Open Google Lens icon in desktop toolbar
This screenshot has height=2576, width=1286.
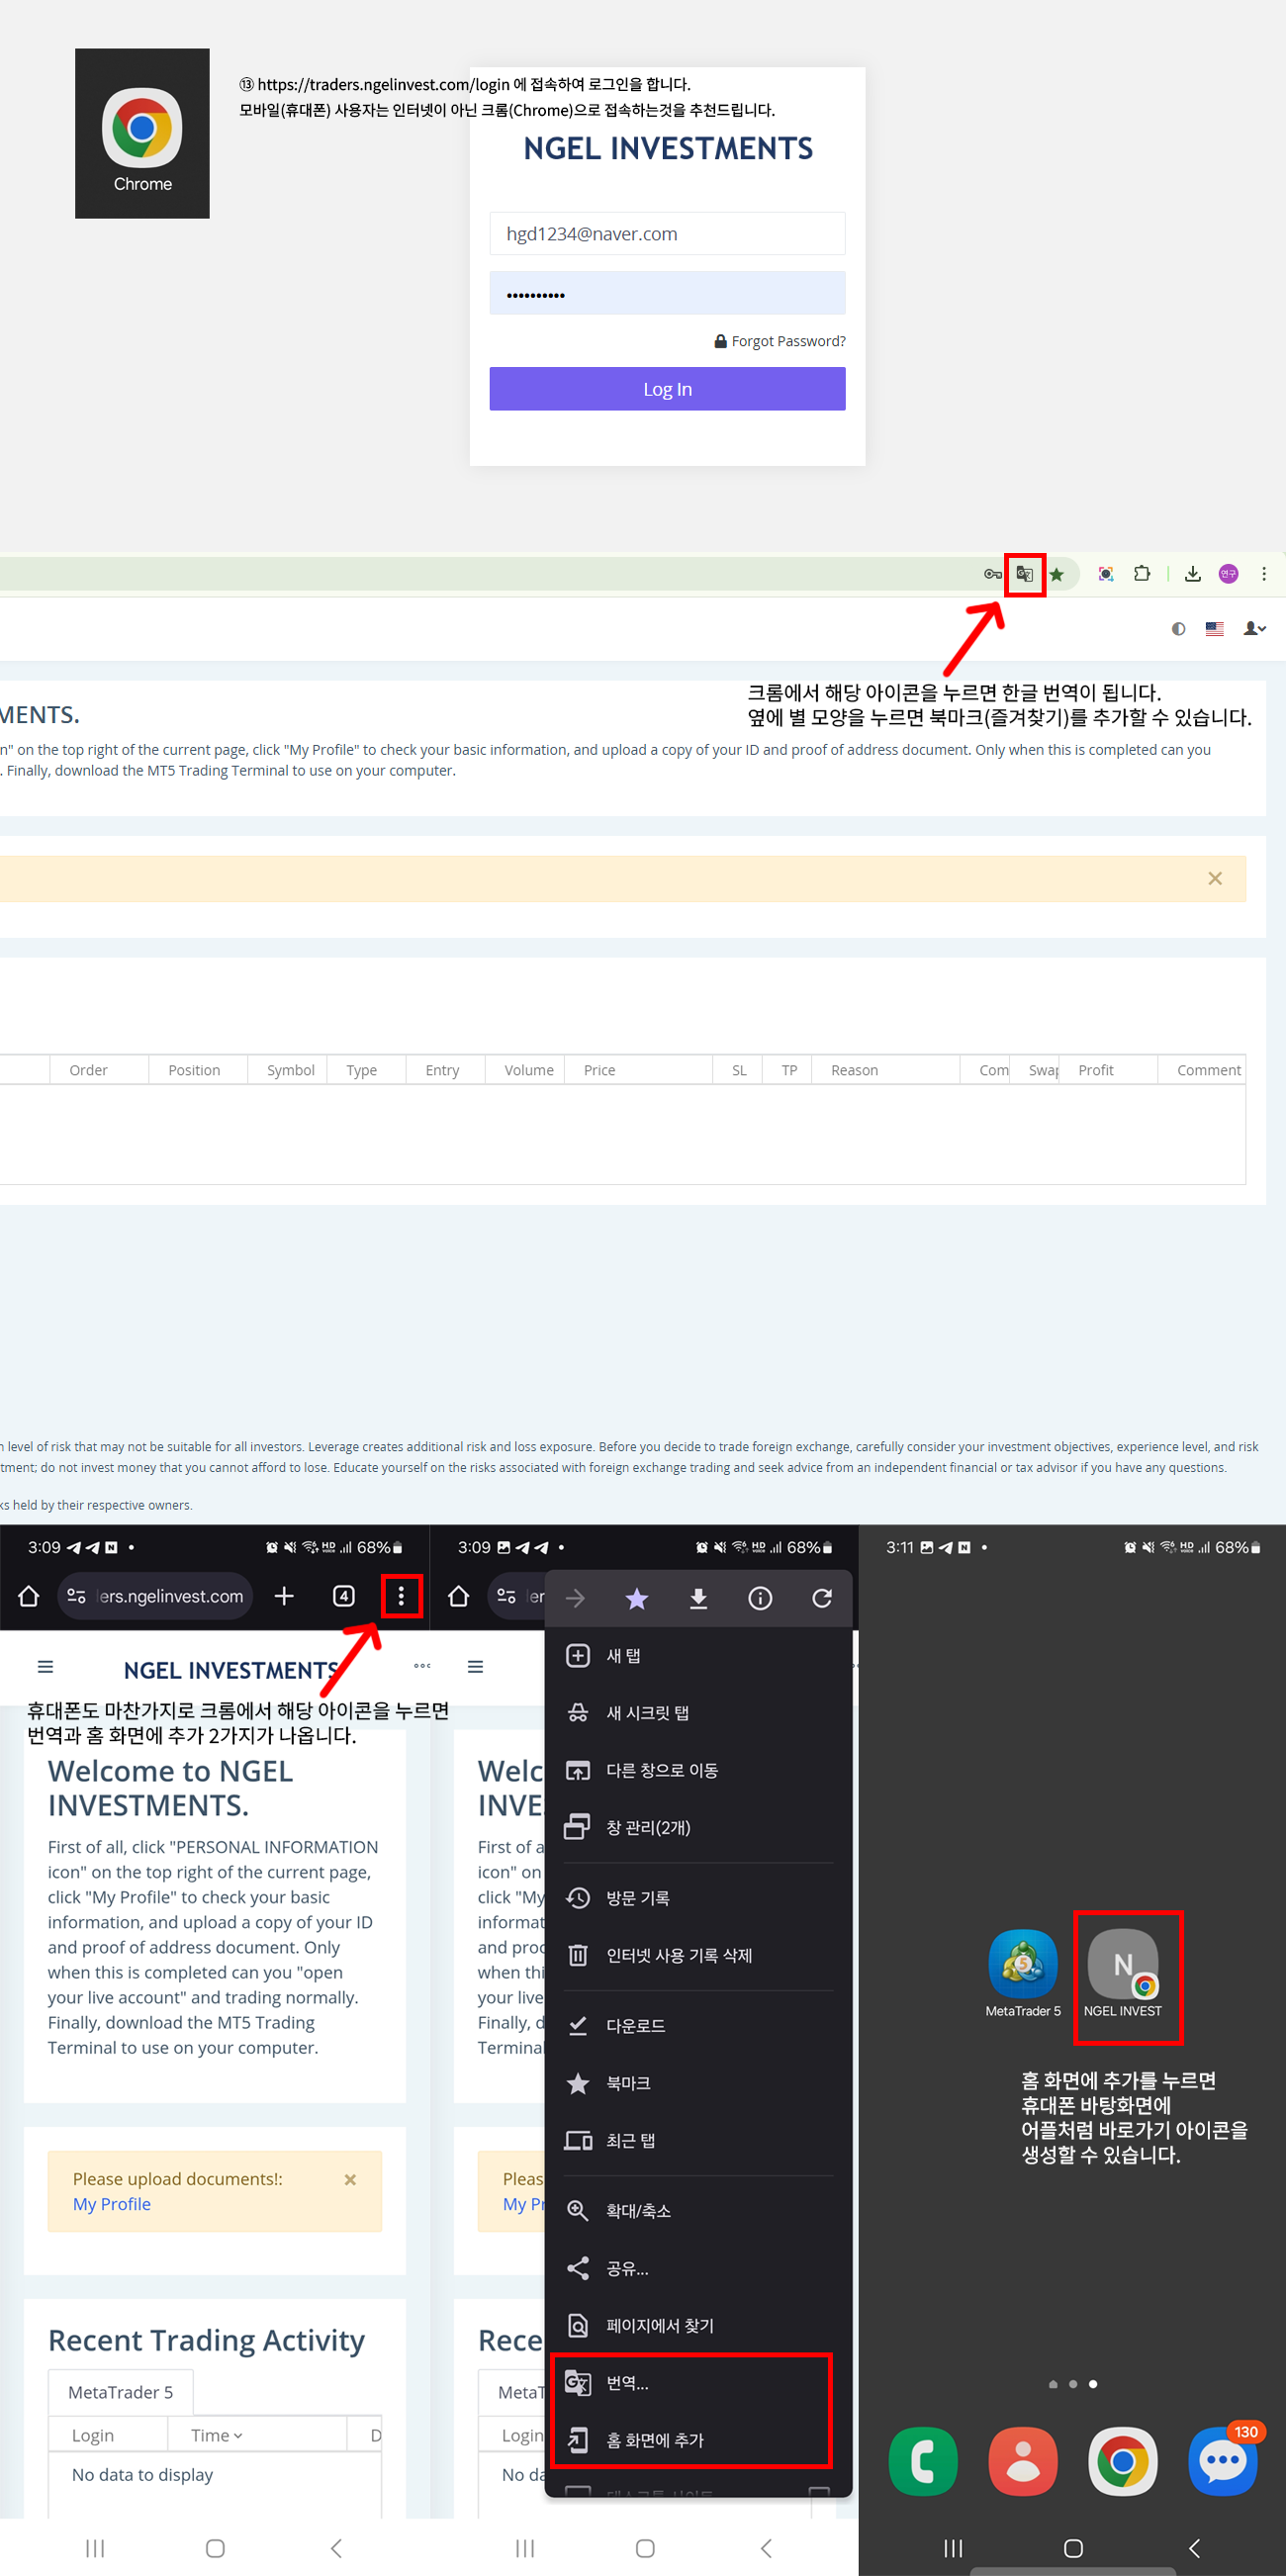1106,574
